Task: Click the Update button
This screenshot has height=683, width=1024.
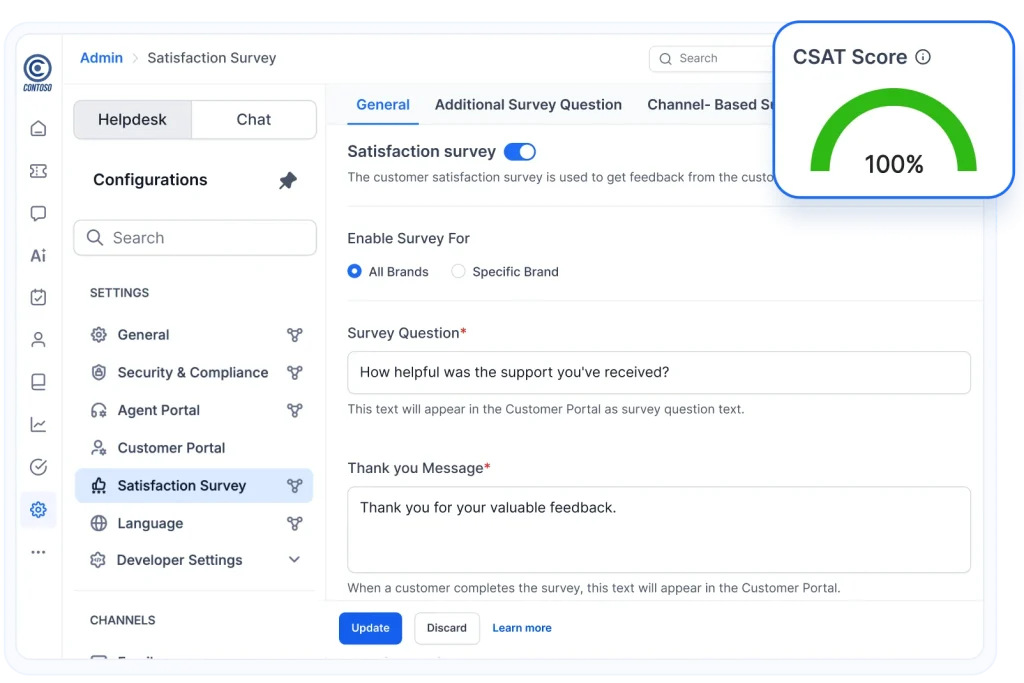Action: (370, 628)
